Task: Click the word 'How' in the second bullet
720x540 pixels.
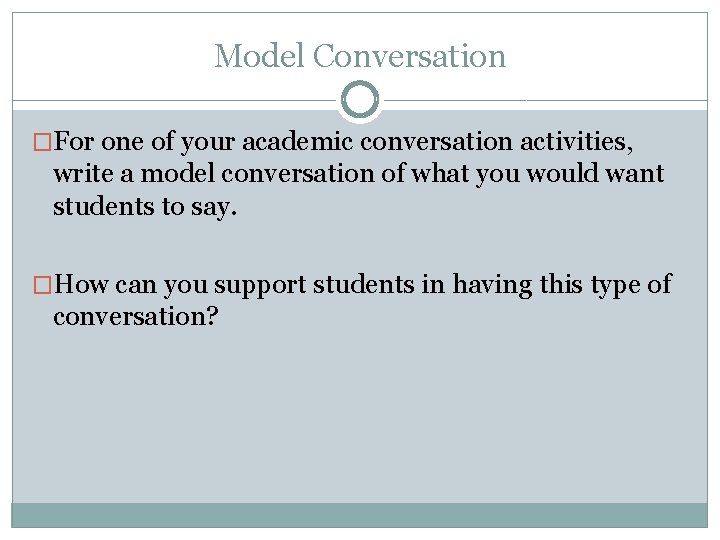Action: (x=83, y=286)
